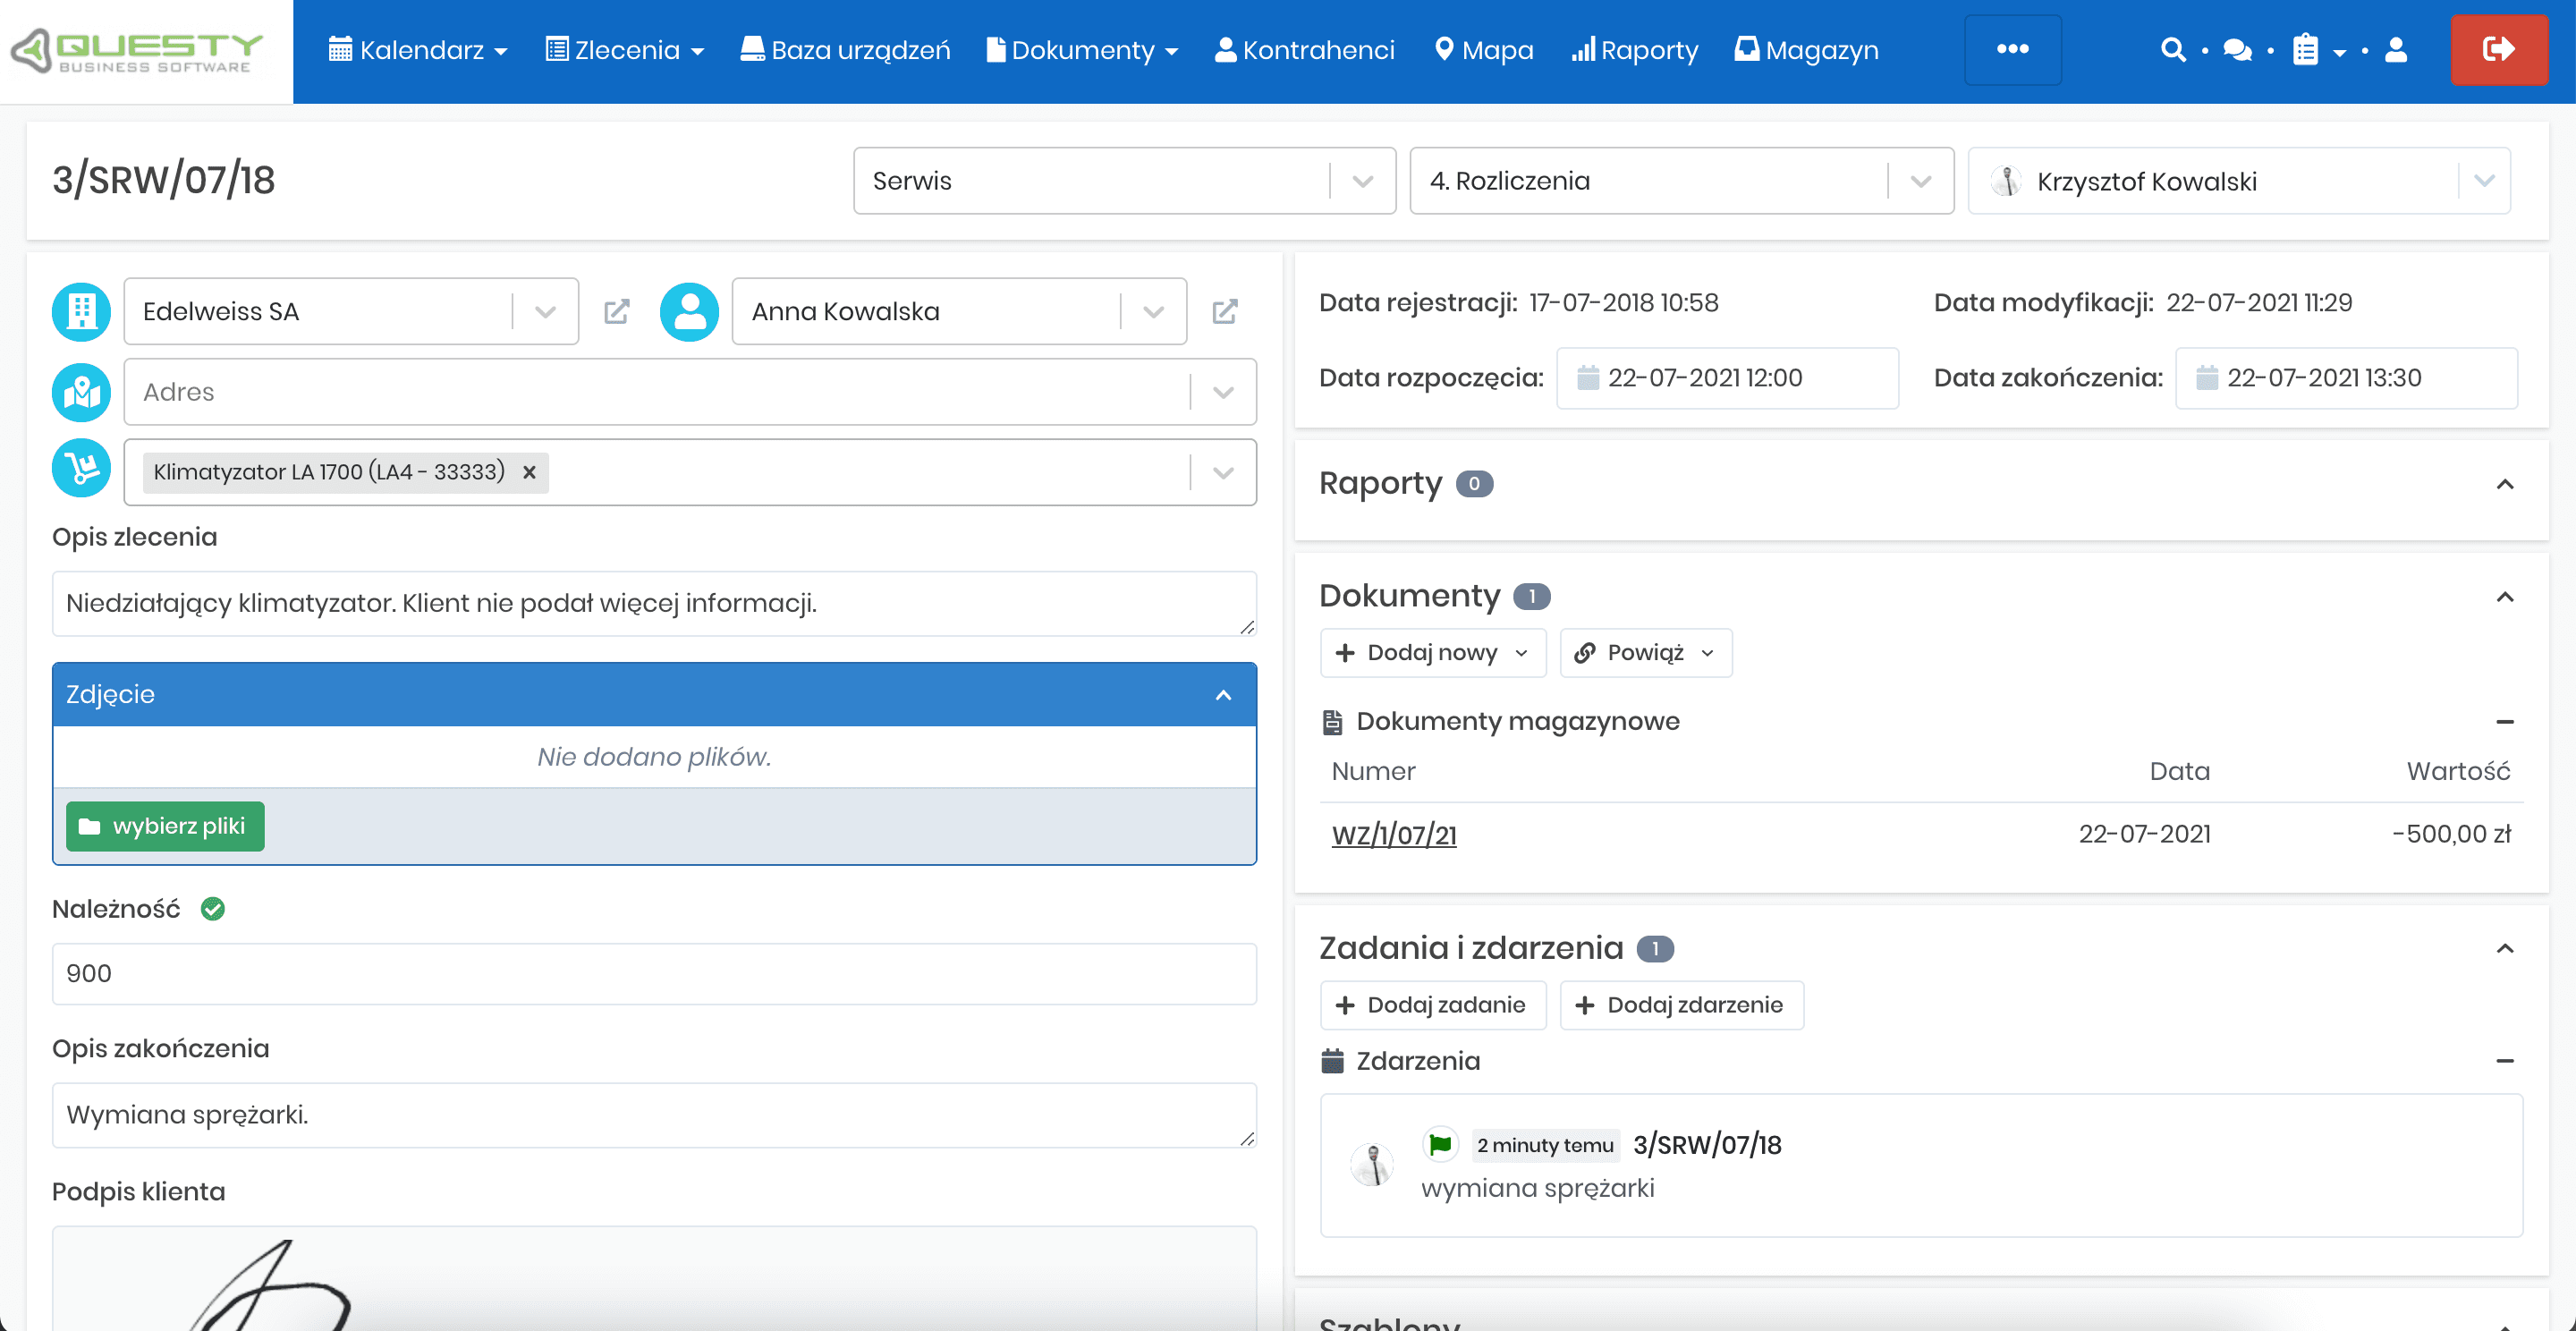
Task: Click the 'wymiana sprężarki' event description
Action: (x=1537, y=1188)
